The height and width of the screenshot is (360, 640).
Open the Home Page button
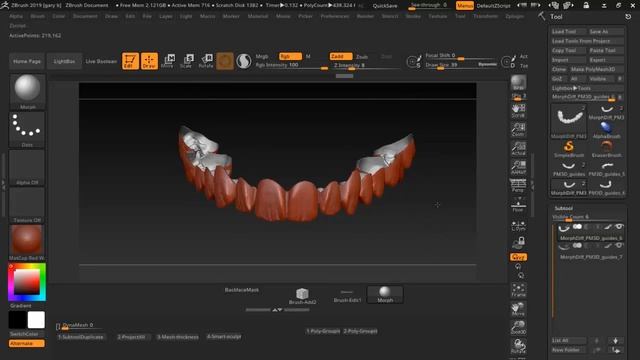click(x=27, y=61)
